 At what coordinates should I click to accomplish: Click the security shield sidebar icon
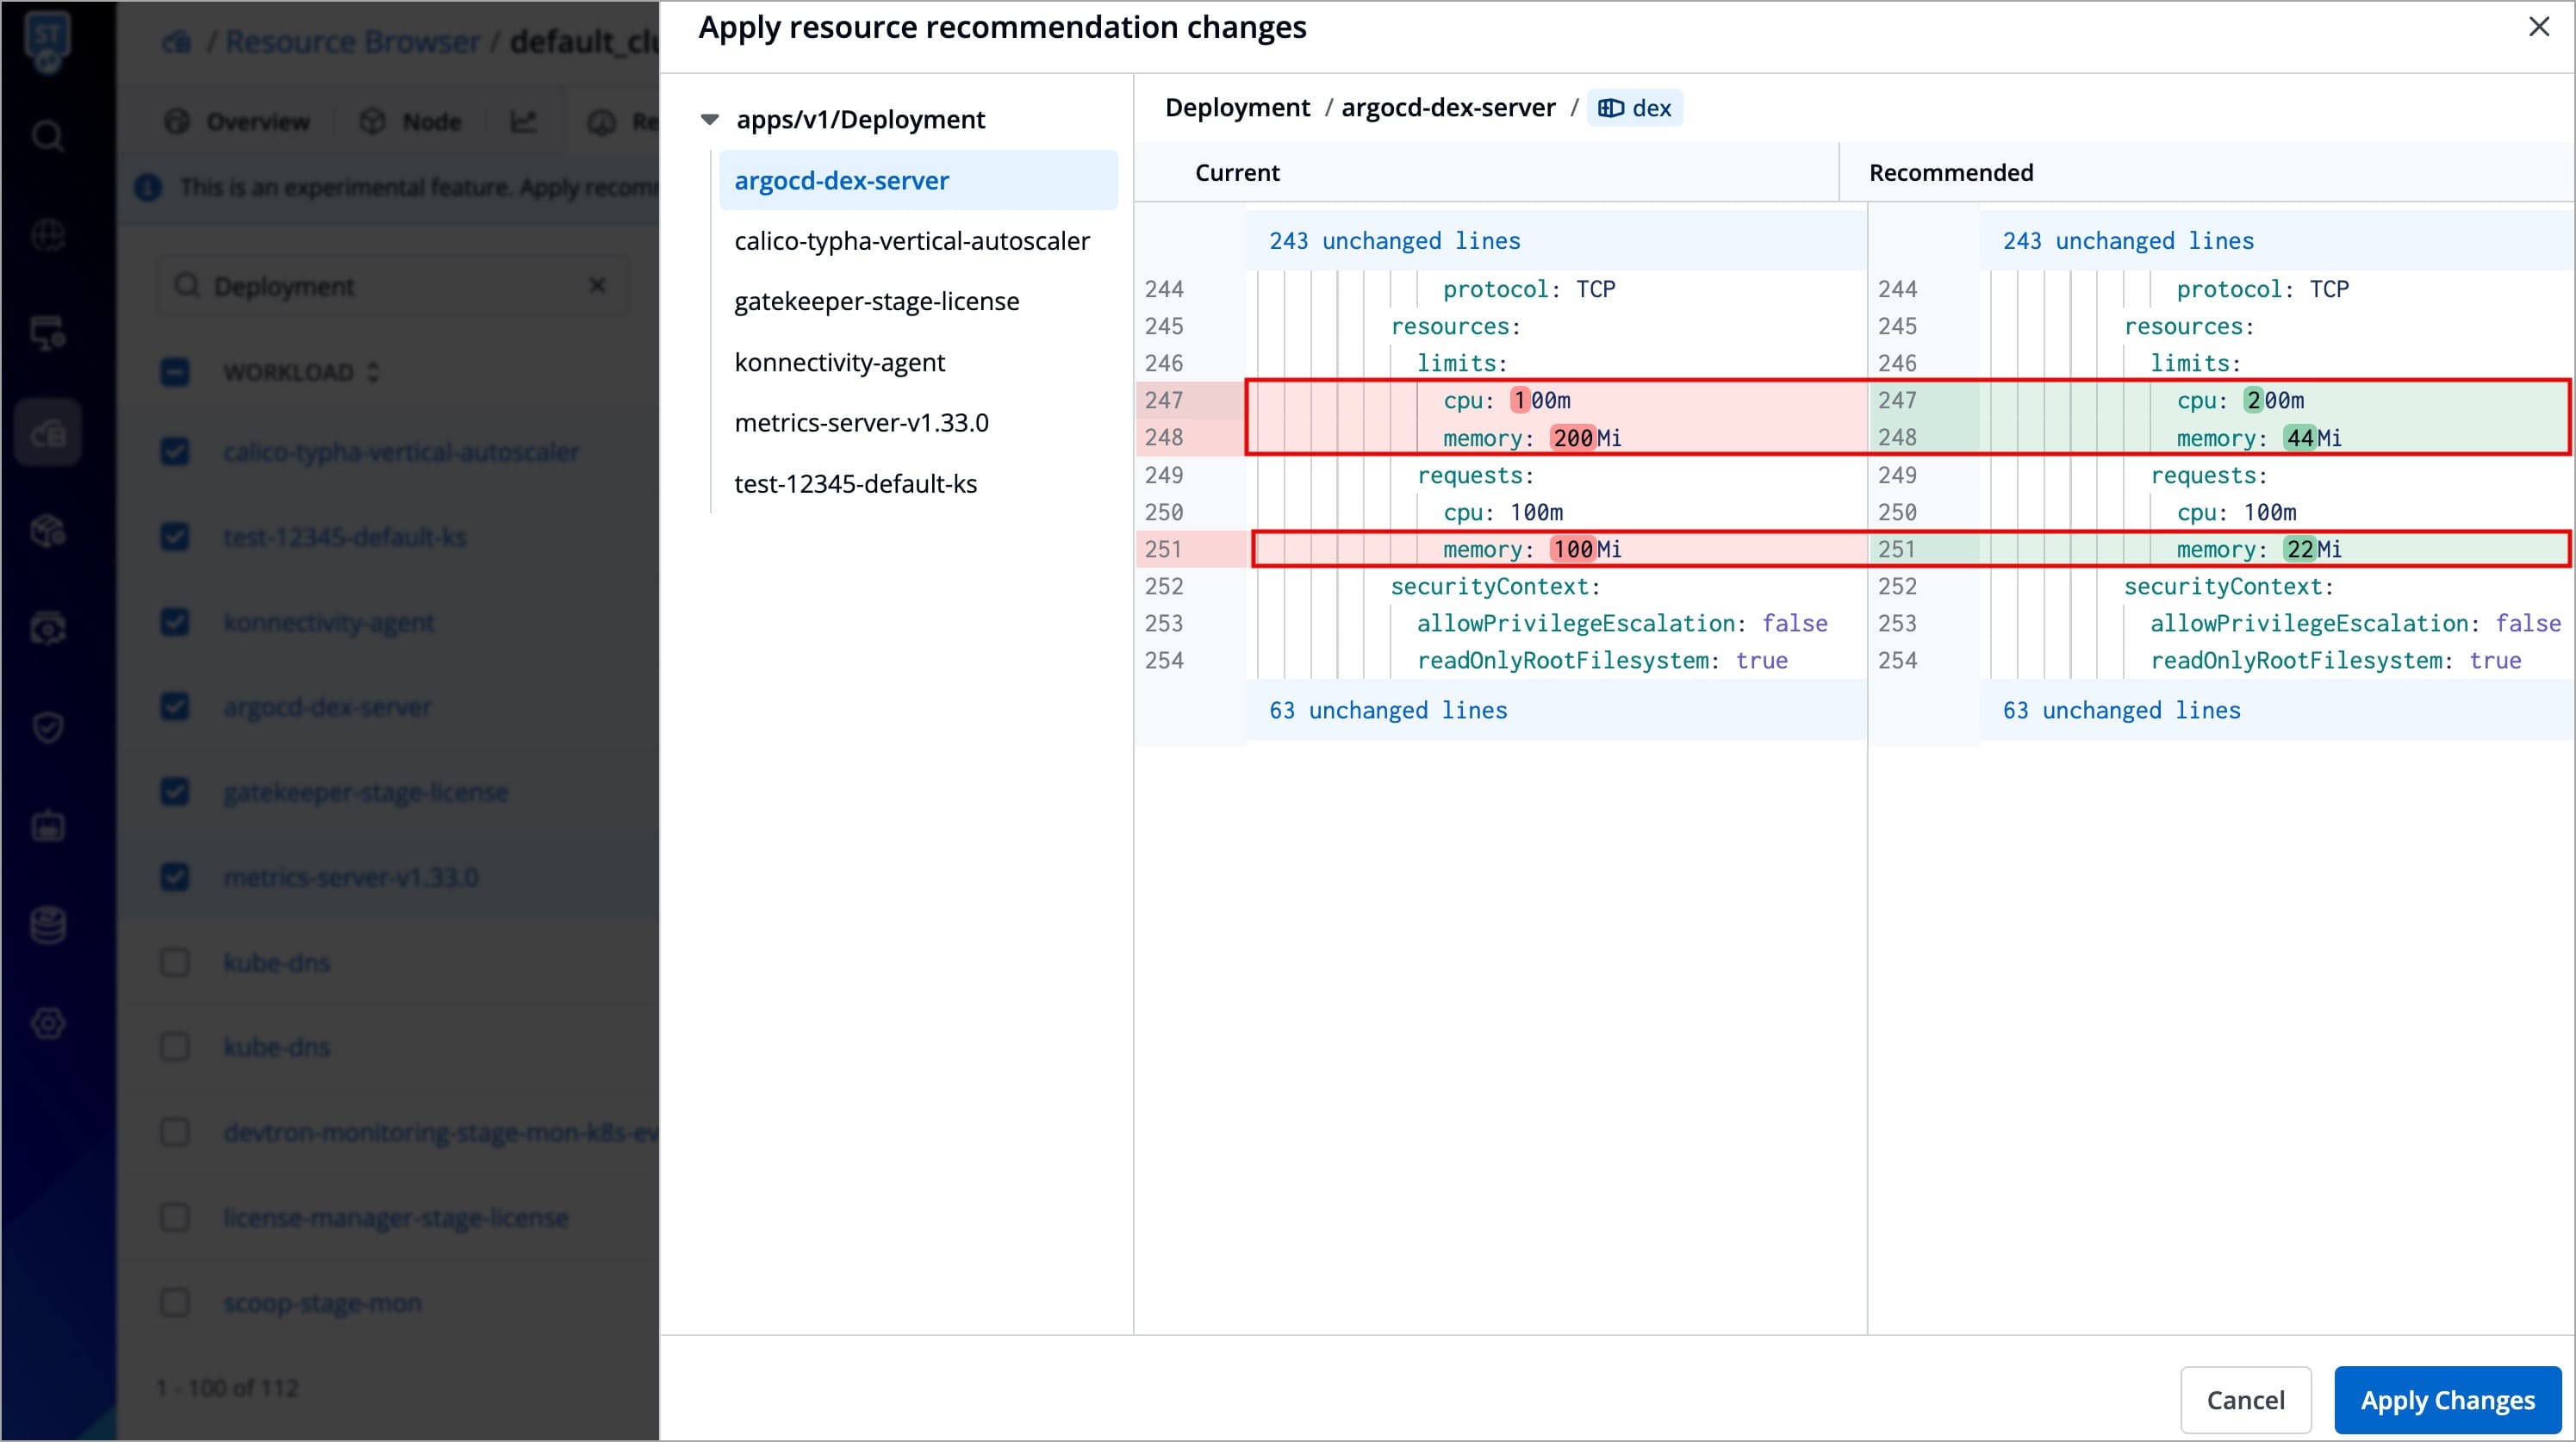coord(47,727)
